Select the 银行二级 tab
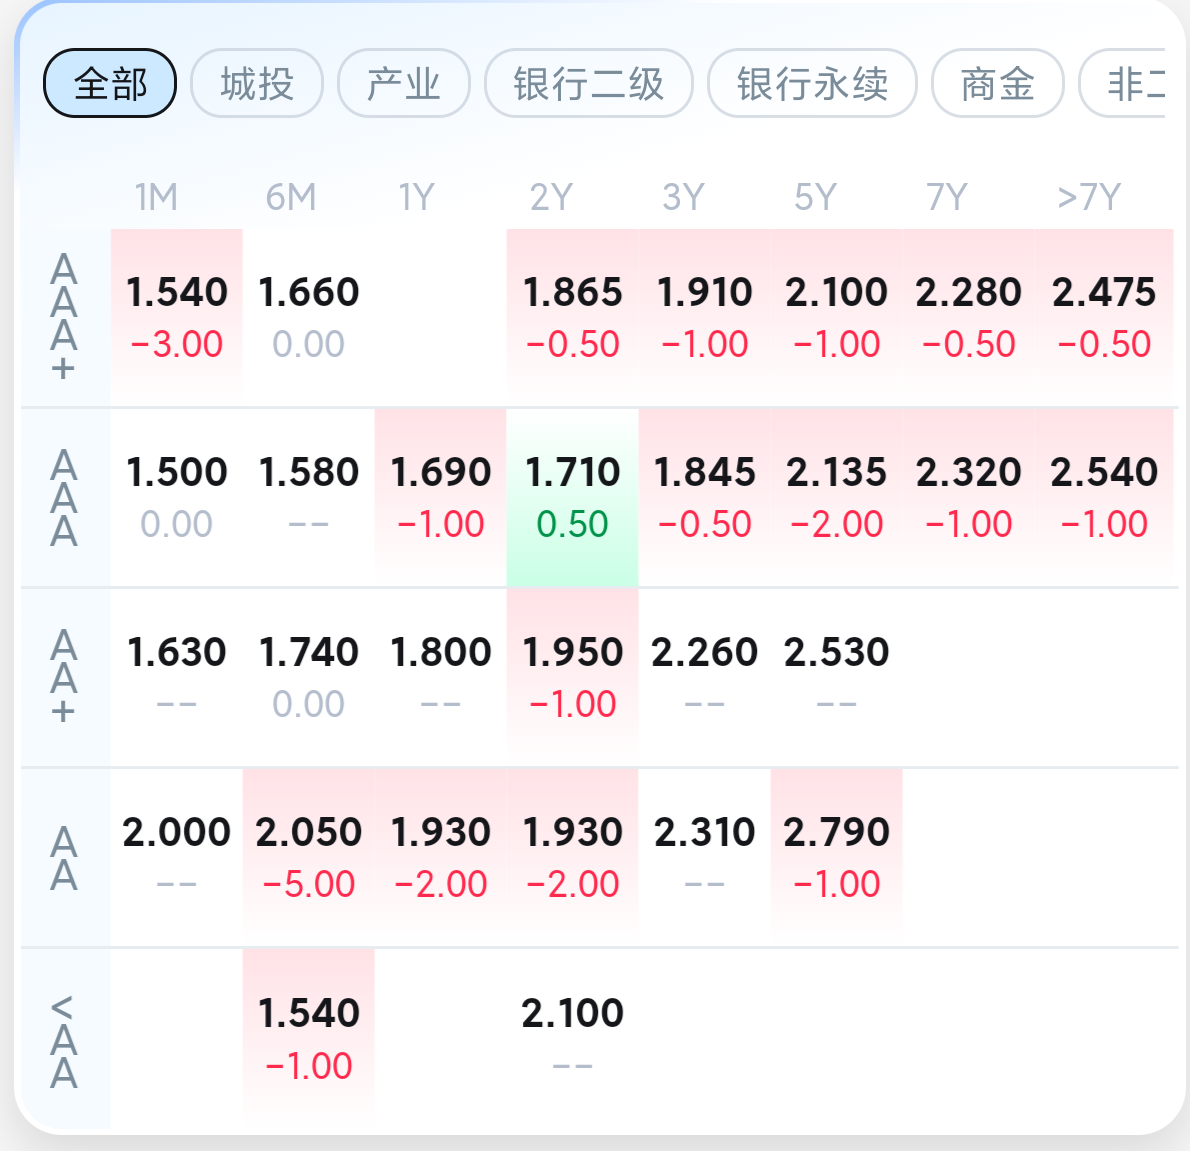 (x=588, y=83)
